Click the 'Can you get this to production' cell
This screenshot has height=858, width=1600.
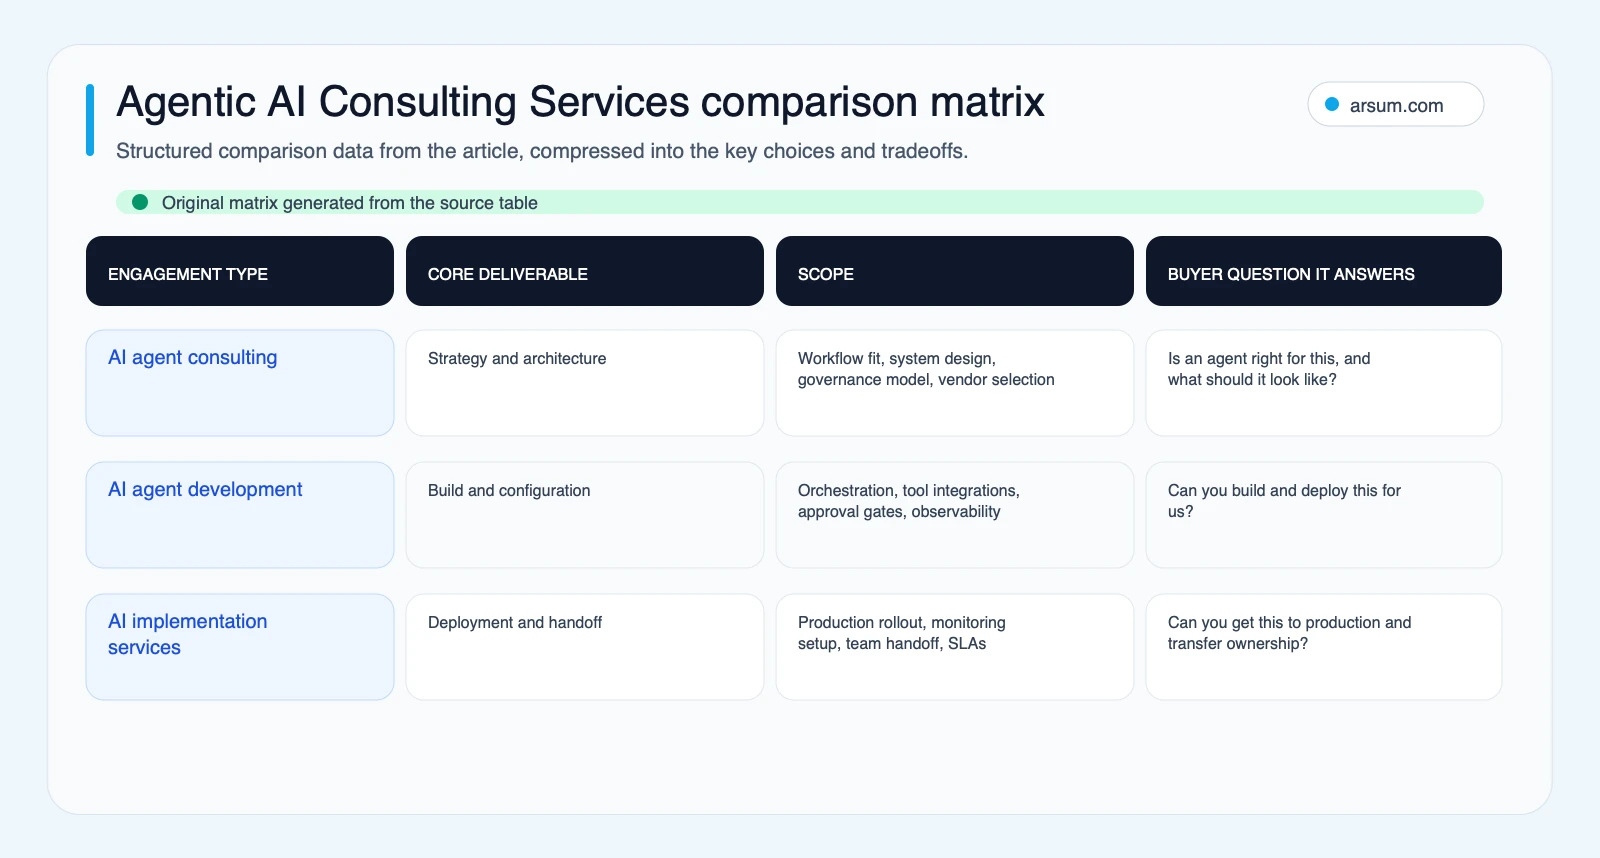pos(1324,647)
